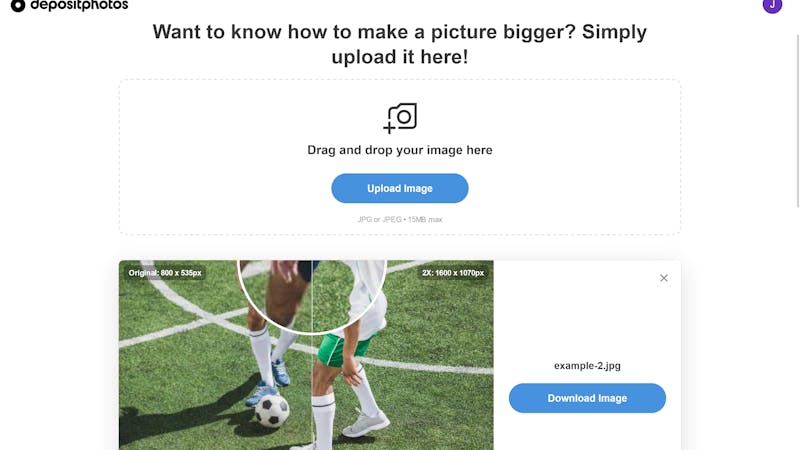
Task: Click the soccer ball in preview image
Action: 271,411
